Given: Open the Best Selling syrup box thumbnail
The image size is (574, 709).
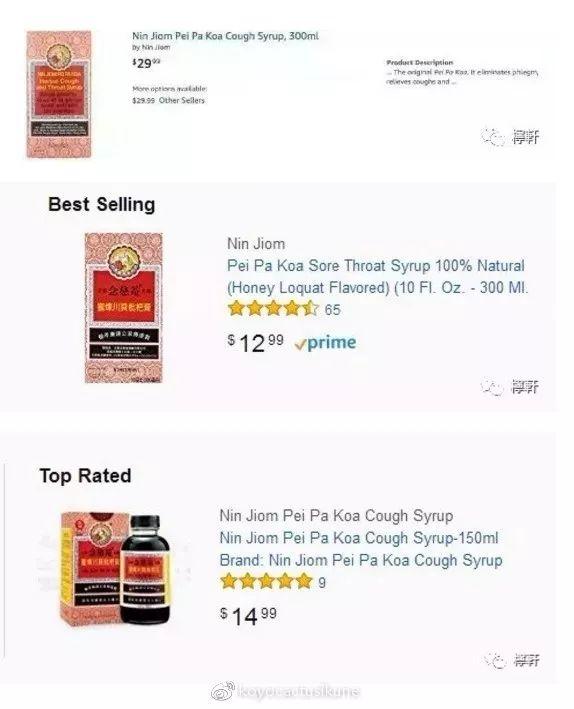Looking at the screenshot, I should pos(123,307).
